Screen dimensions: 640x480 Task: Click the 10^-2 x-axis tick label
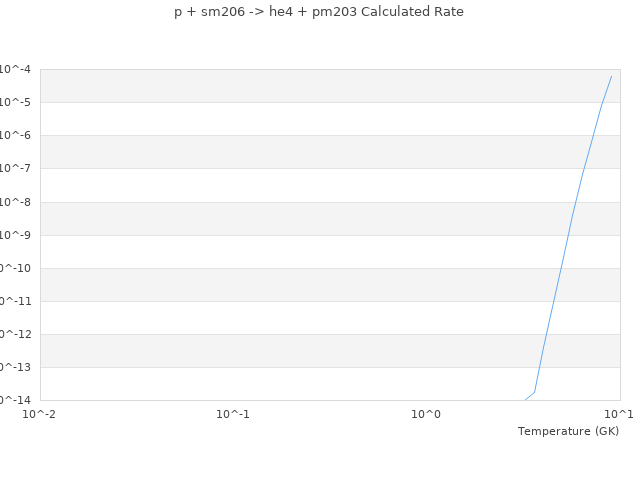click(40, 414)
